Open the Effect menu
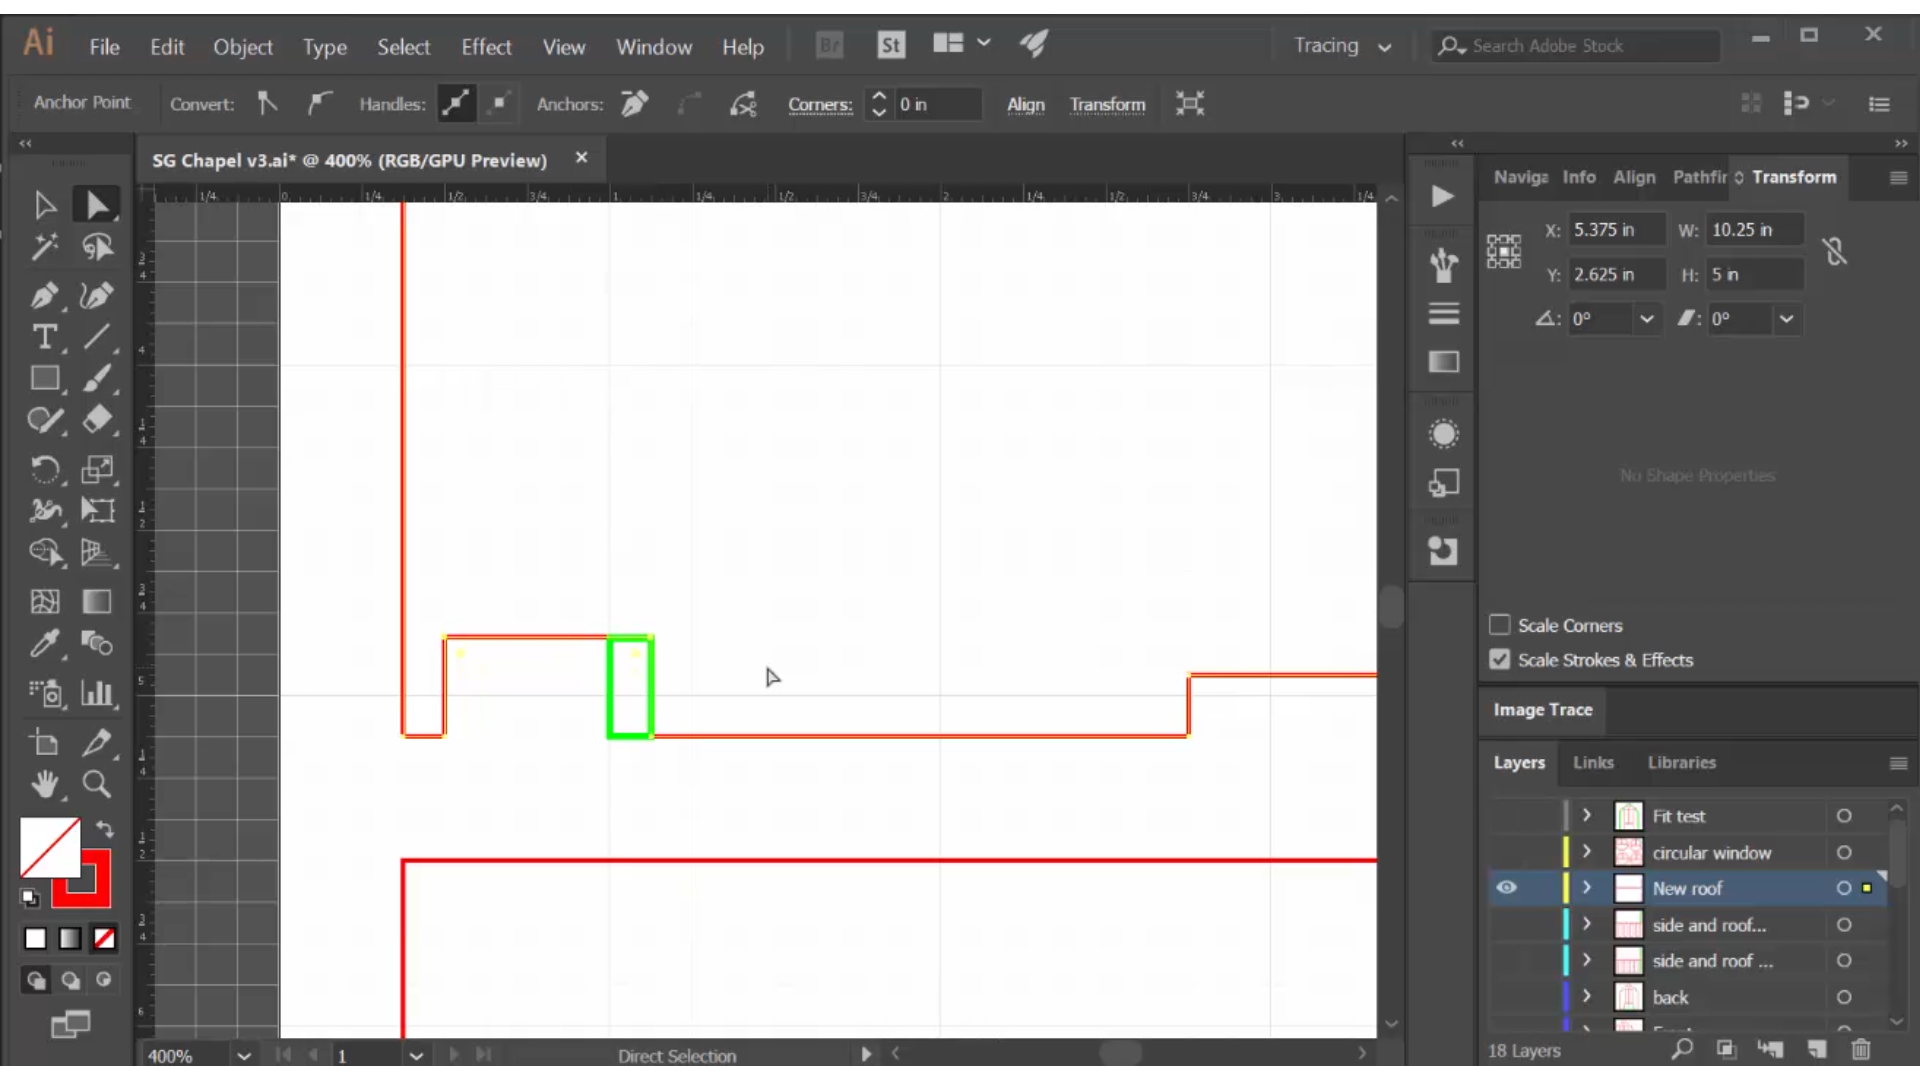Image resolution: width=1920 pixels, height=1080 pixels. [x=487, y=45]
